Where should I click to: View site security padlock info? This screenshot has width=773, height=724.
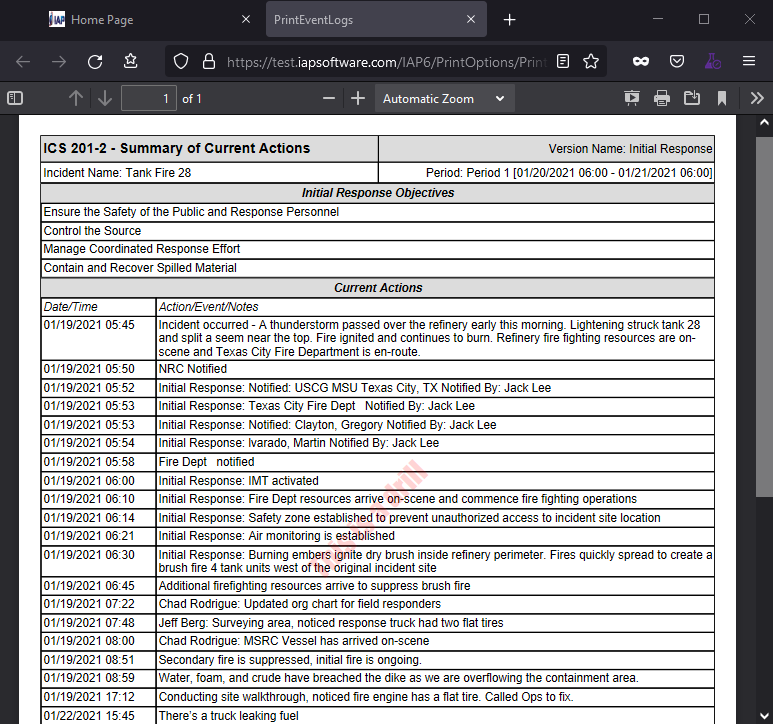coord(209,62)
